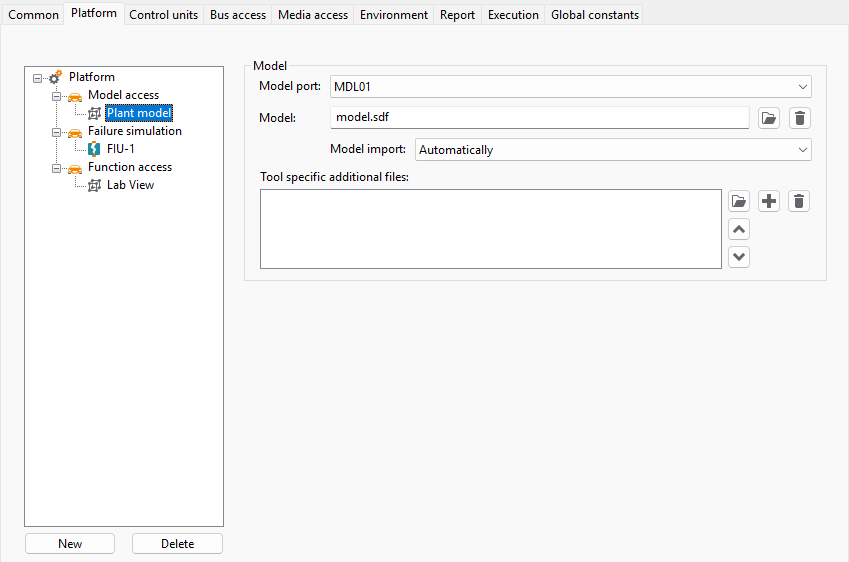Add an additional file with the plus icon

[769, 201]
